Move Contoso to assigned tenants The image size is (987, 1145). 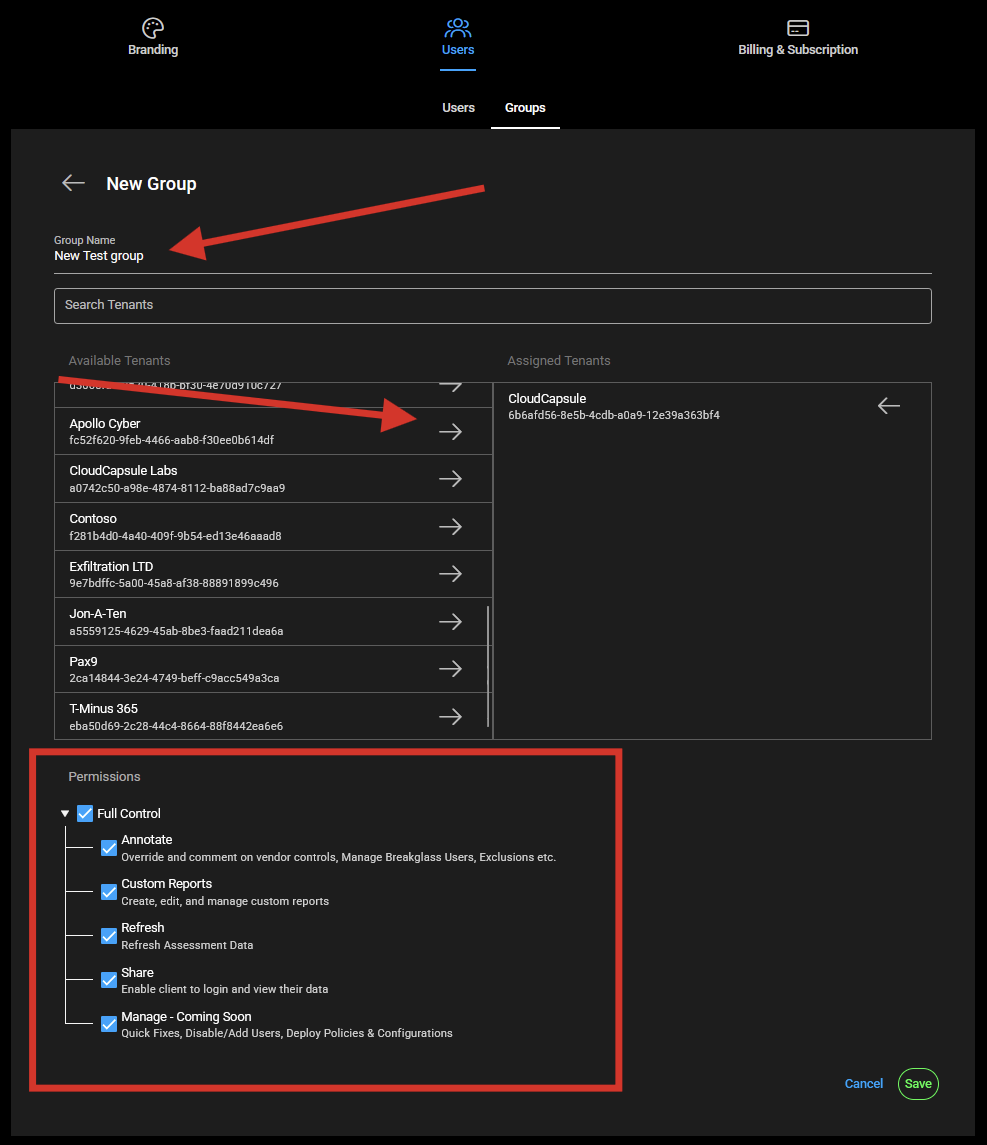[450, 527]
